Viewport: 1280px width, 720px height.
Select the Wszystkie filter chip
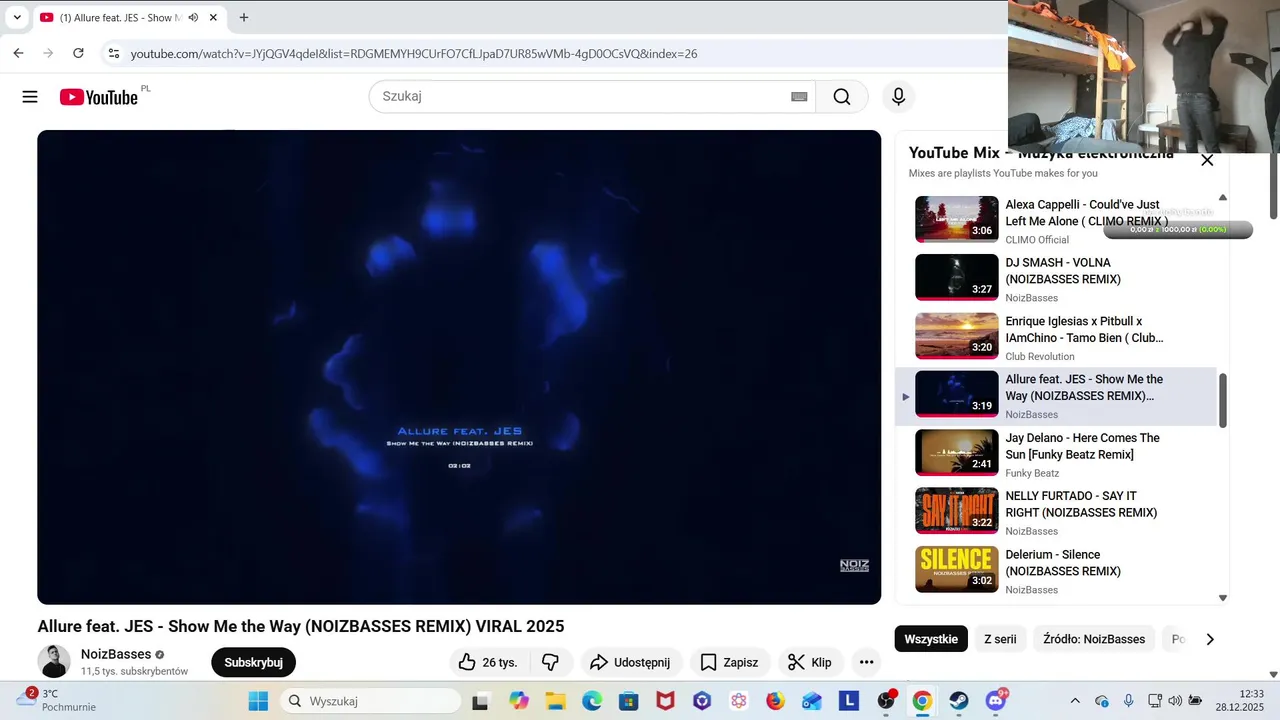click(931, 639)
